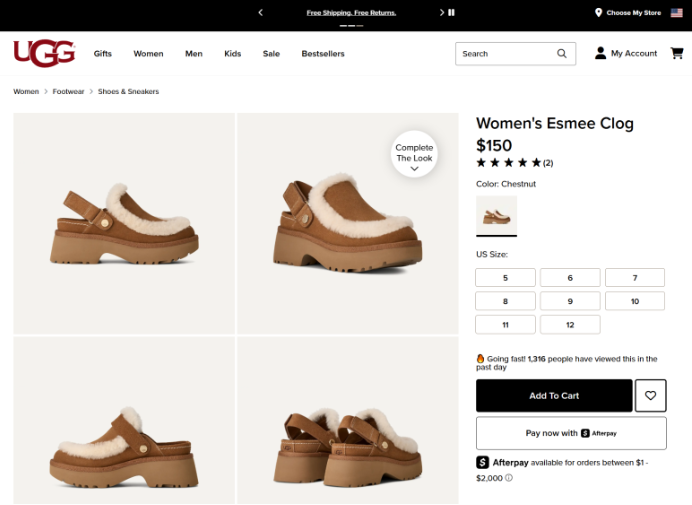Click the UGG logo

(x=44, y=53)
